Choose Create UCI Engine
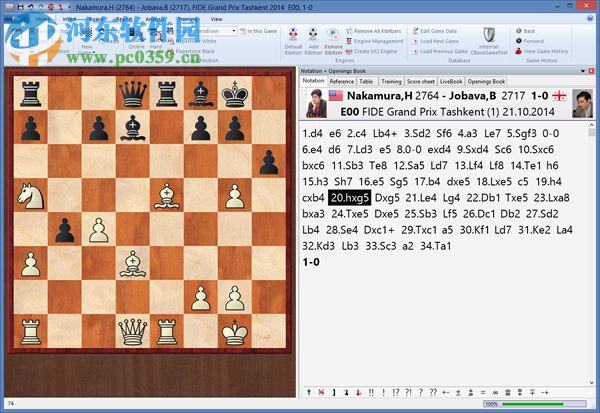The image size is (600, 413). click(x=371, y=51)
